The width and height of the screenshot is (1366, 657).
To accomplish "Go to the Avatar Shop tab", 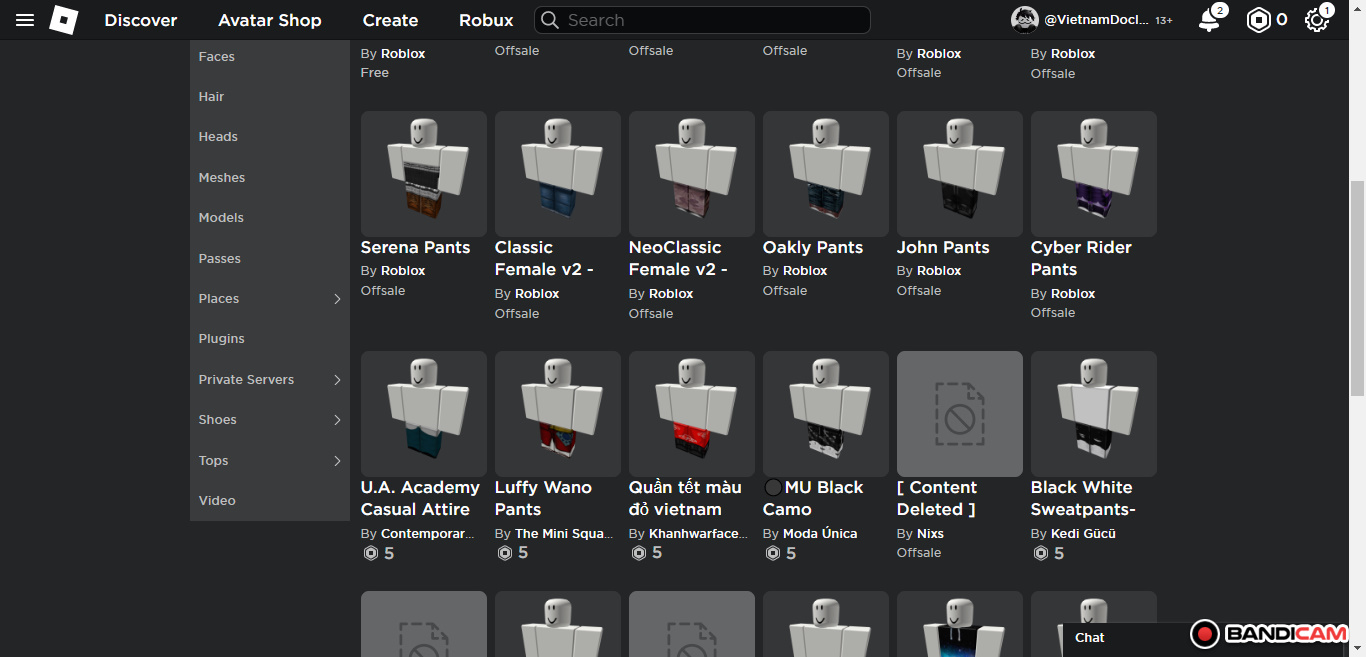I will click(x=270, y=20).
